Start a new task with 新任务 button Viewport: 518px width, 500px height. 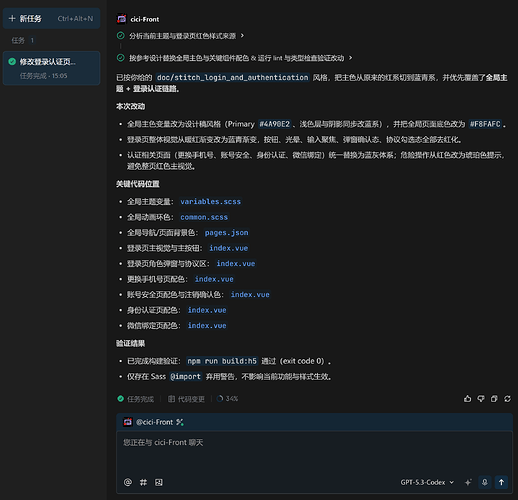point(51,19)
